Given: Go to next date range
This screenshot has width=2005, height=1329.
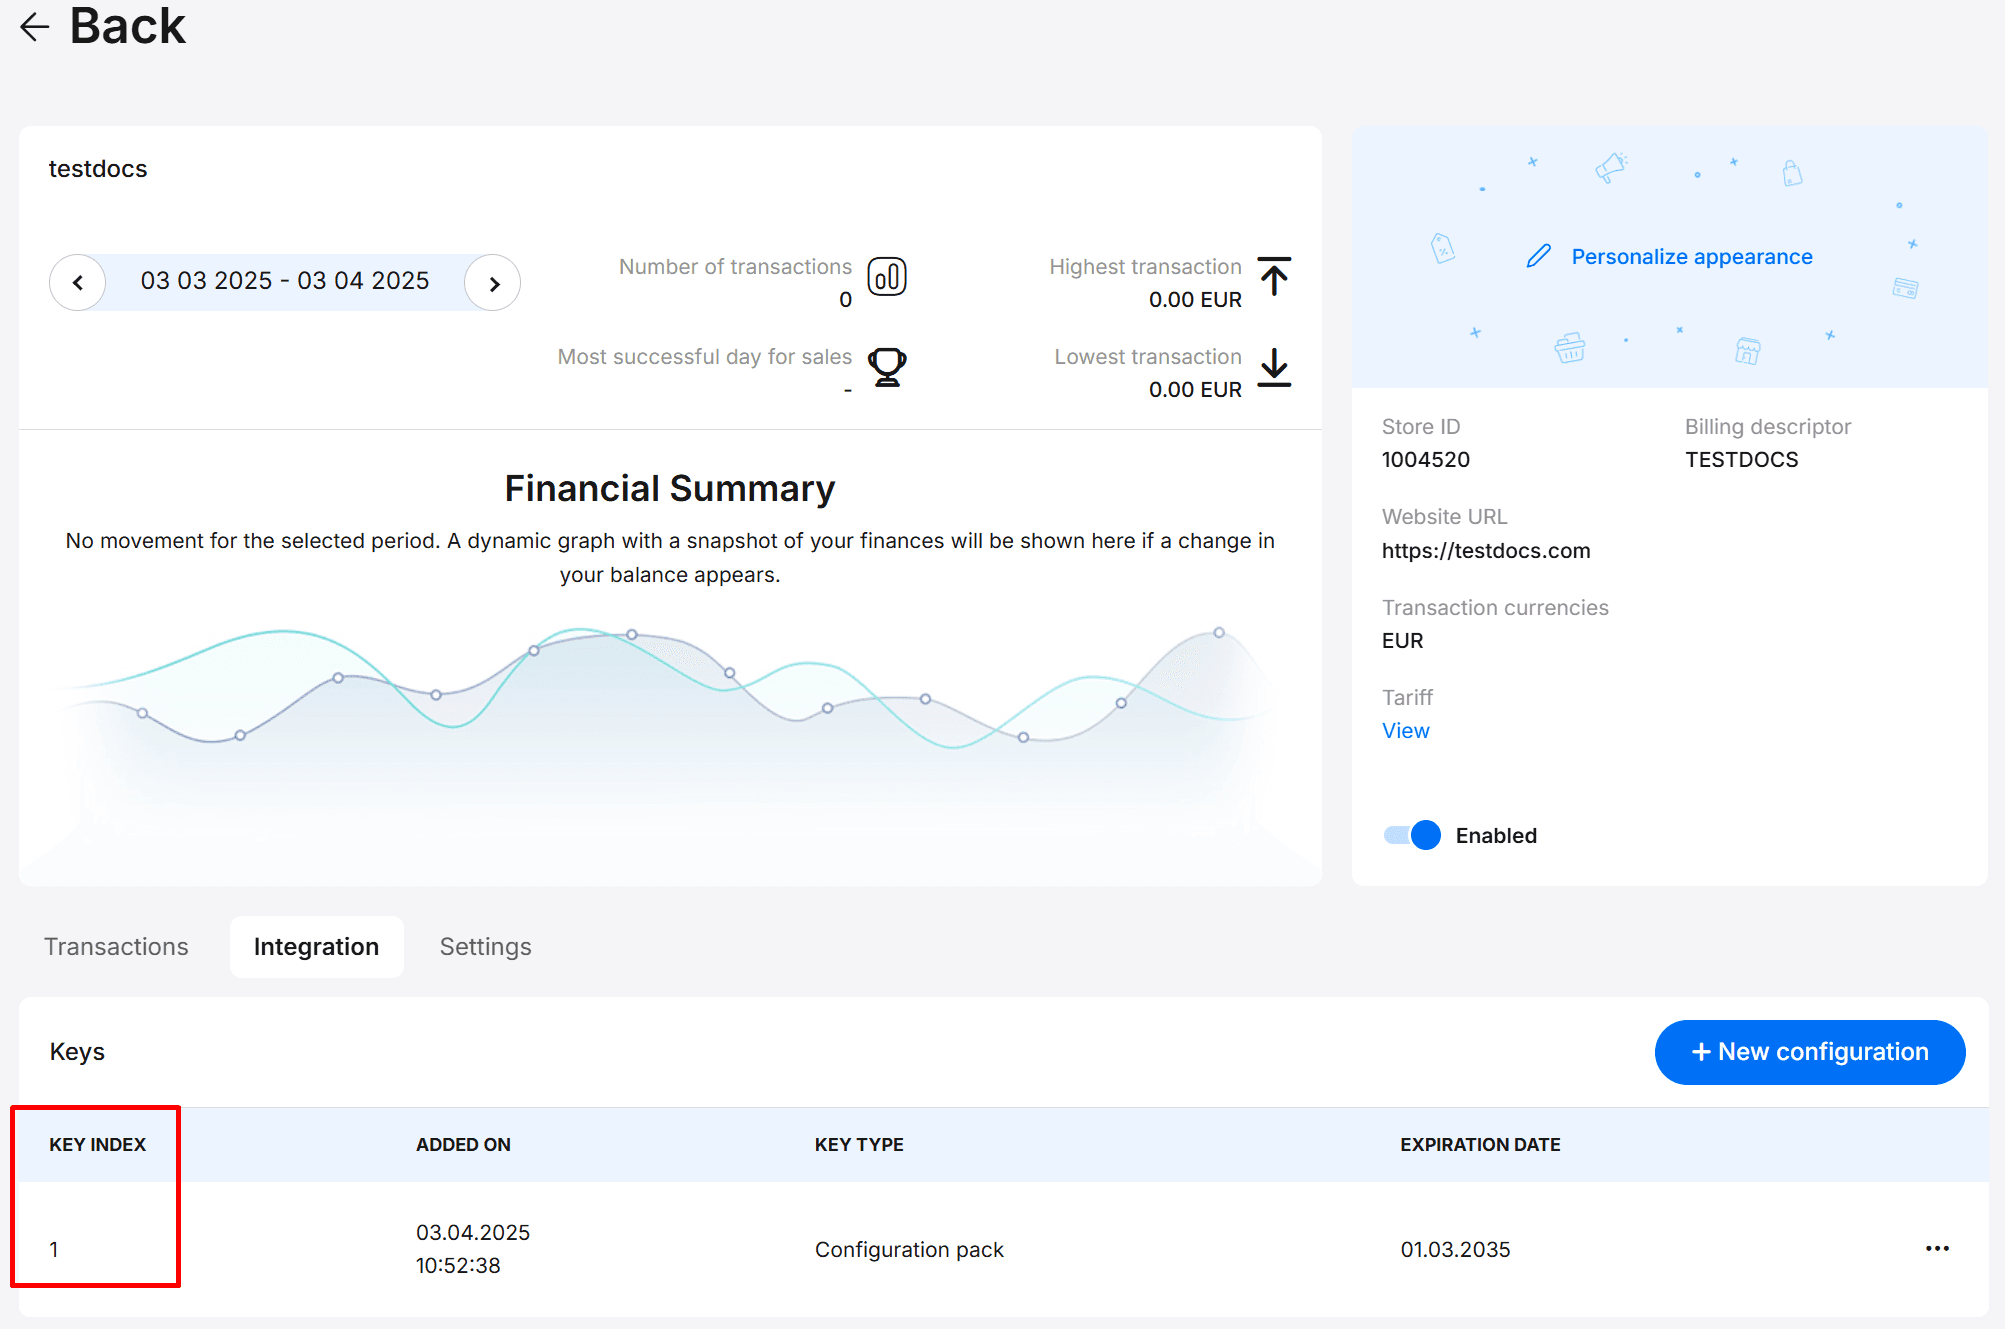Looking at the screenshot, I should [493, 283].
